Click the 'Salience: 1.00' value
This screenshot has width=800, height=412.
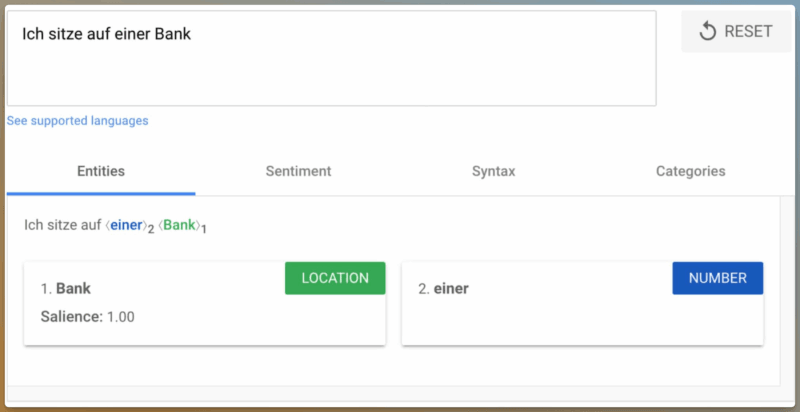87,317
